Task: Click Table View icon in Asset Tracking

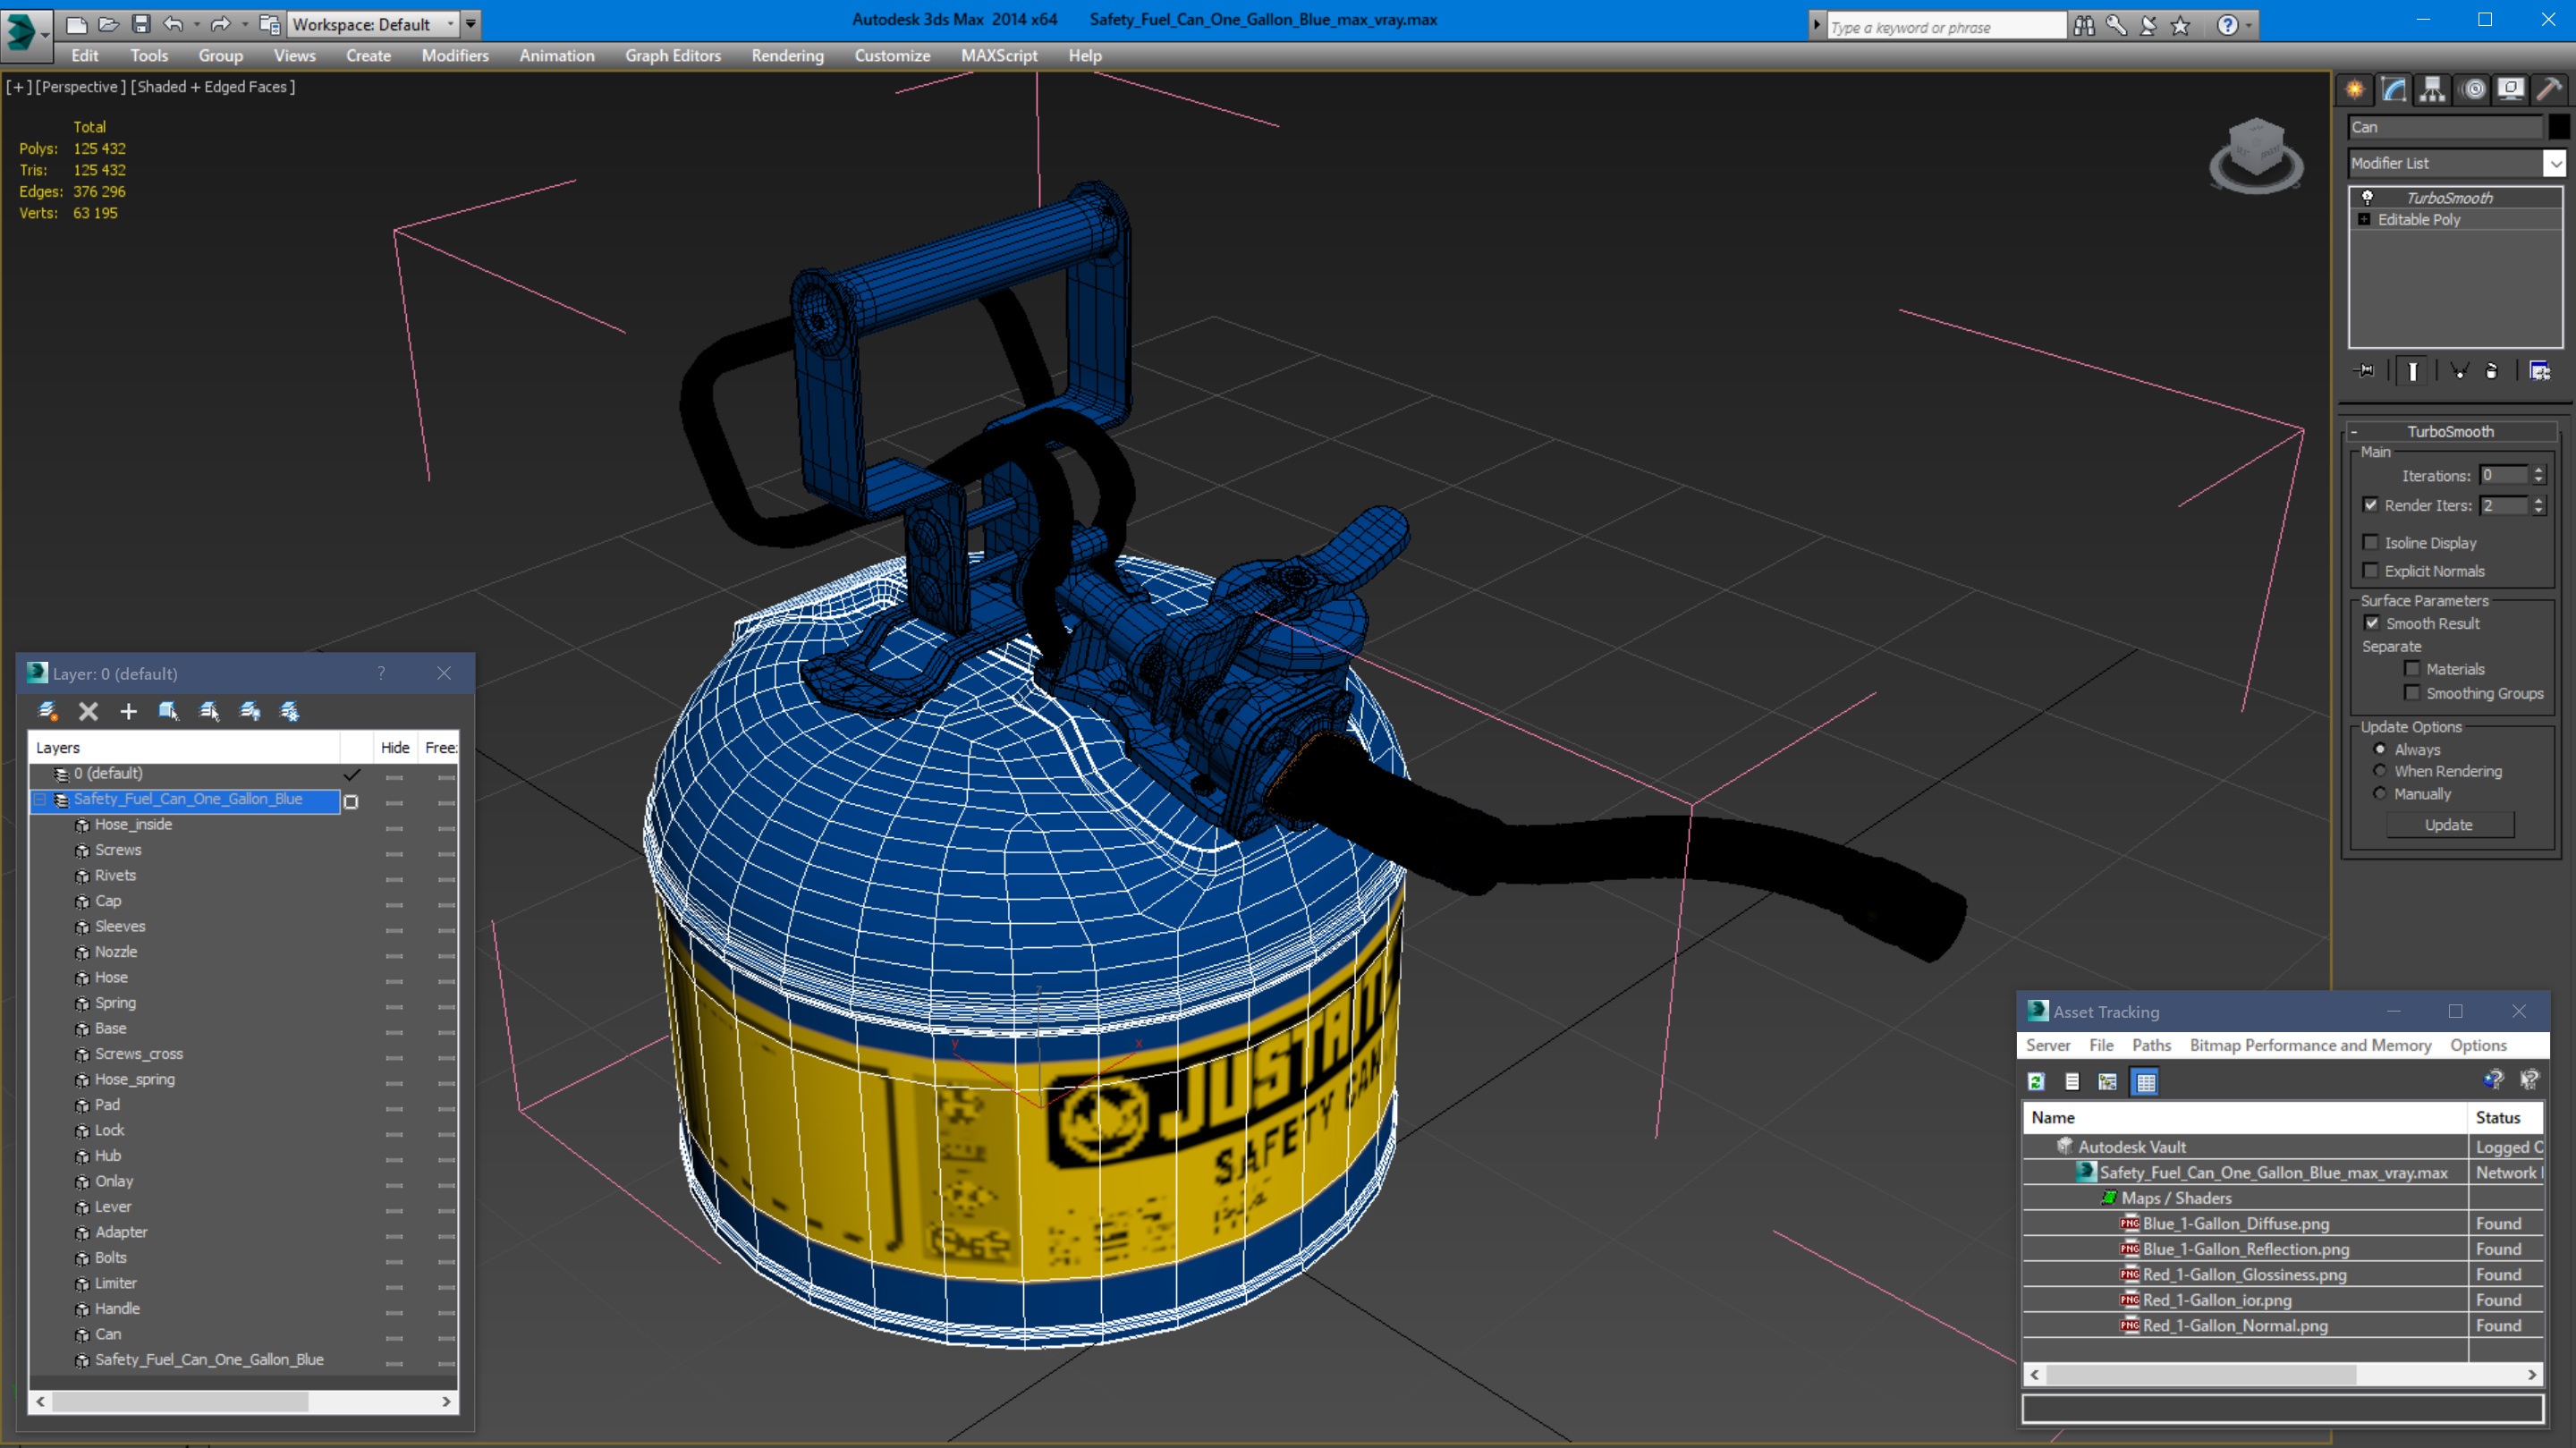Action: pyautogui.click(x=2145, y=1081)
